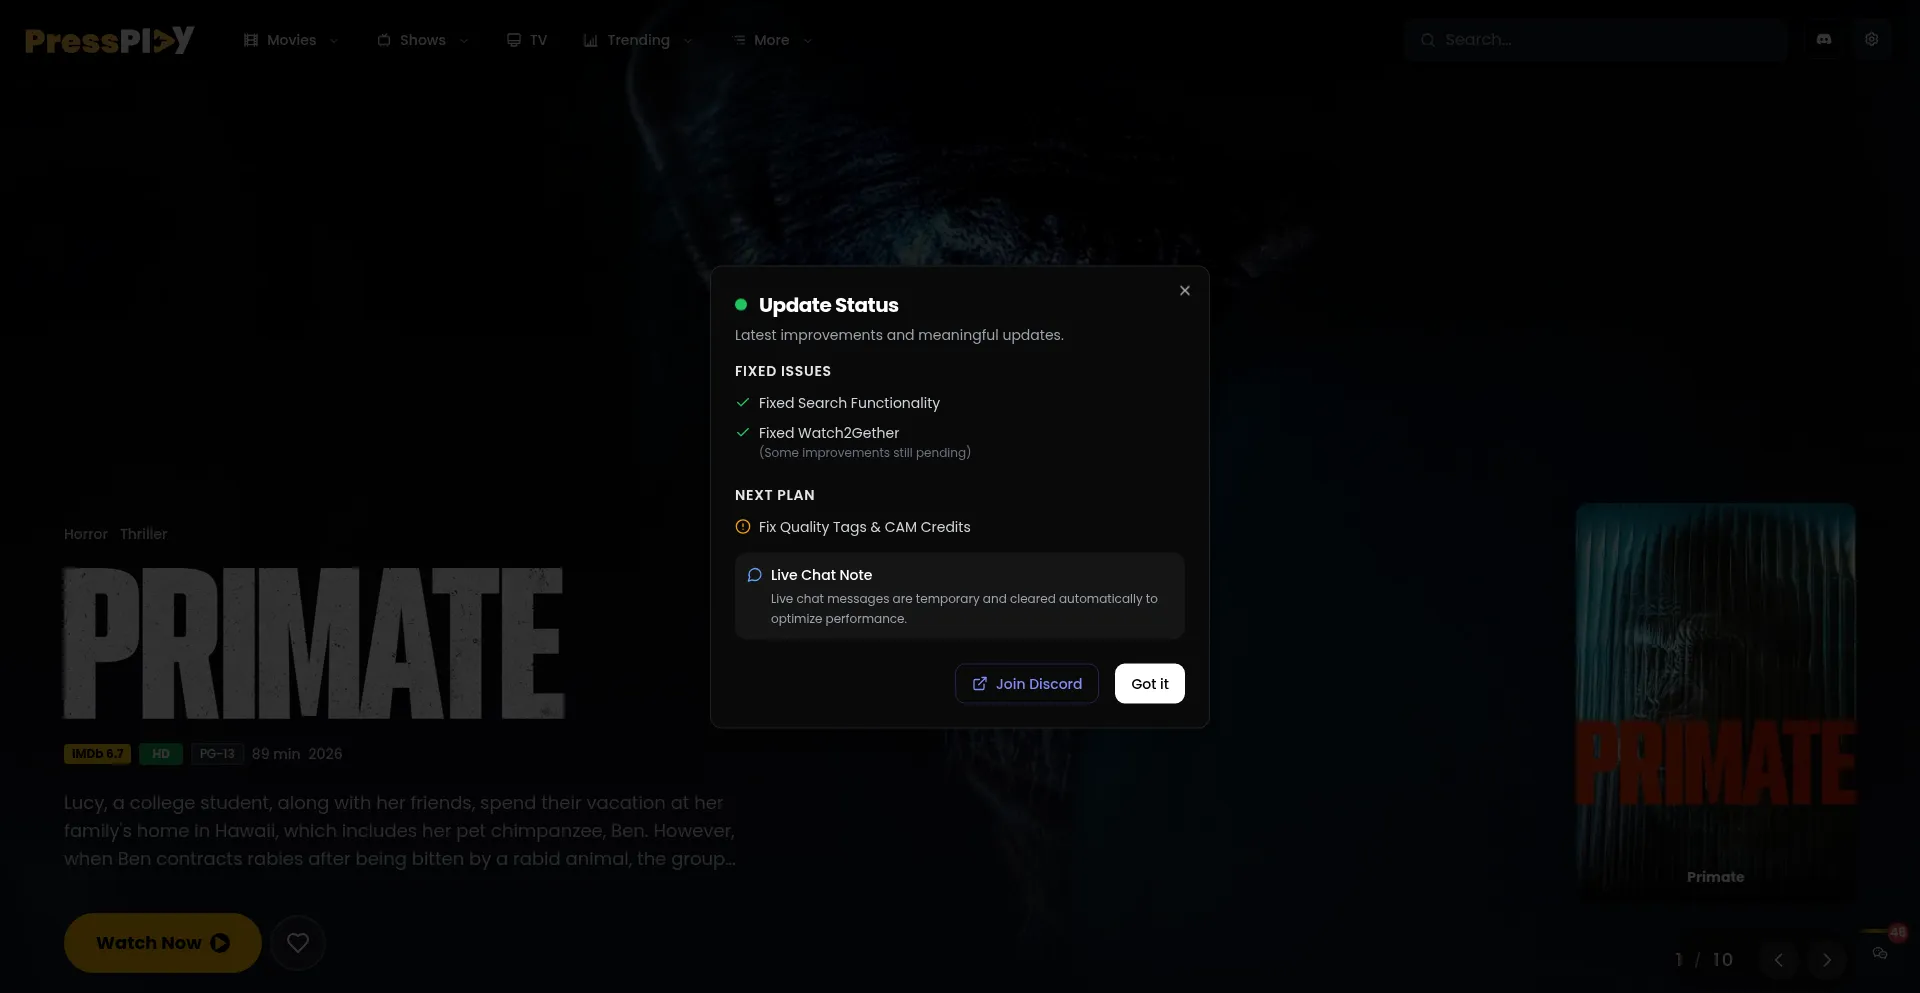Image resolution: width=1920 pixels, height=993 pixels.
Task: Focus the Search input field
Action: tap(1596, 40)
